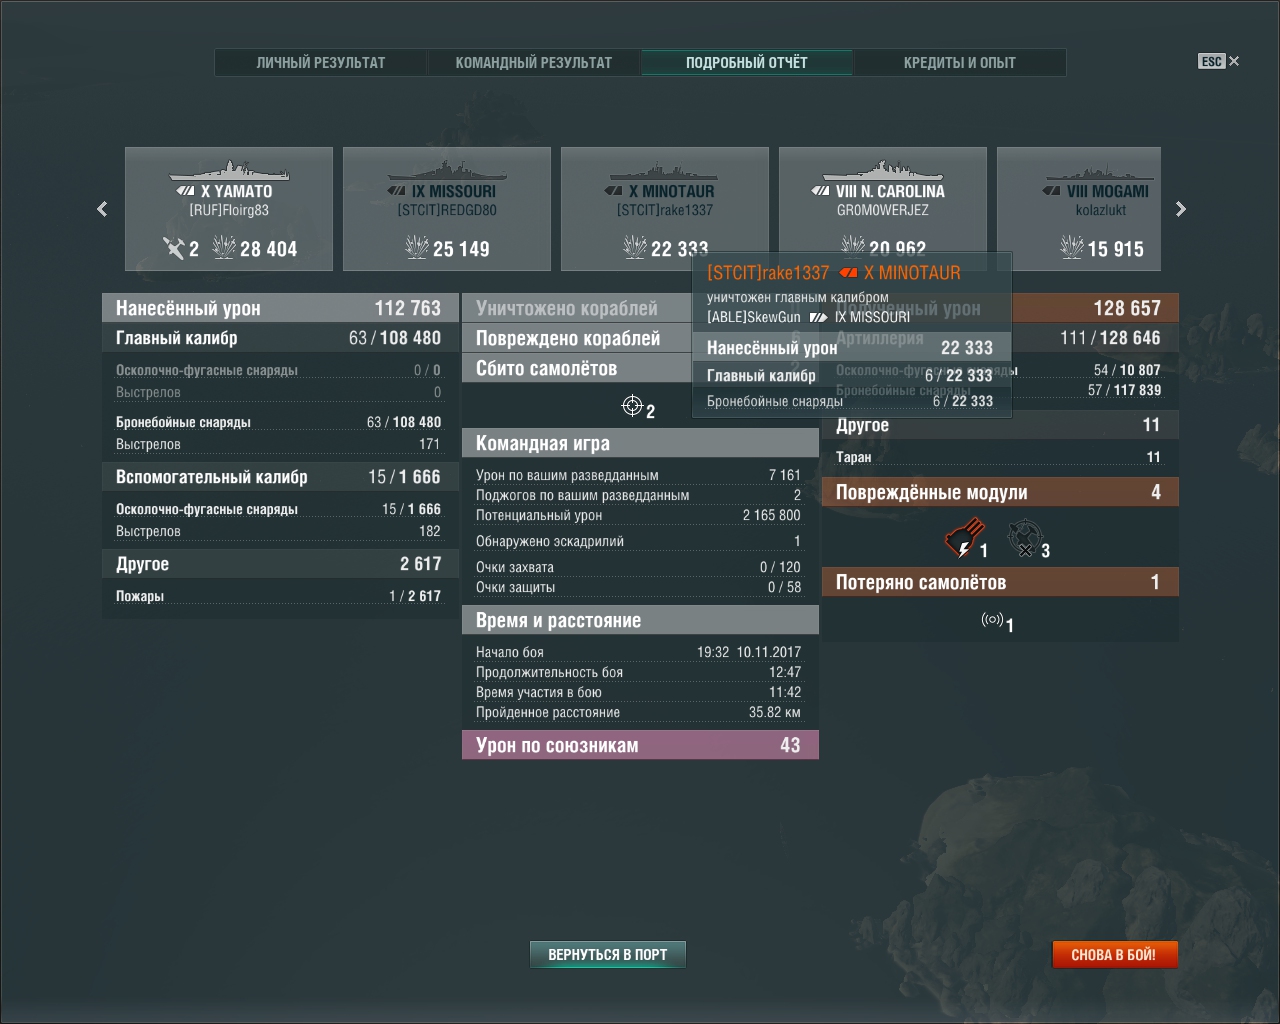Open the Личный результат tab
The image size is (1280, 1024).
click(x=321, y=62)
